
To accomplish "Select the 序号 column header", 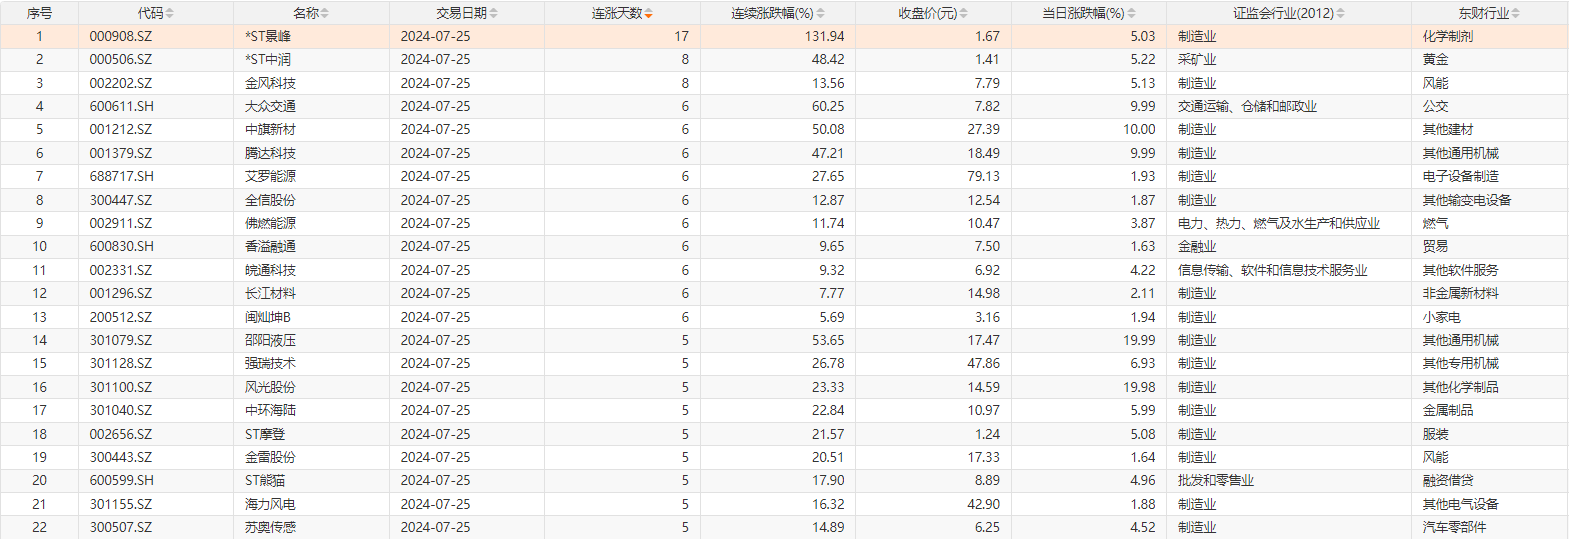I will [x=39, y=13].
